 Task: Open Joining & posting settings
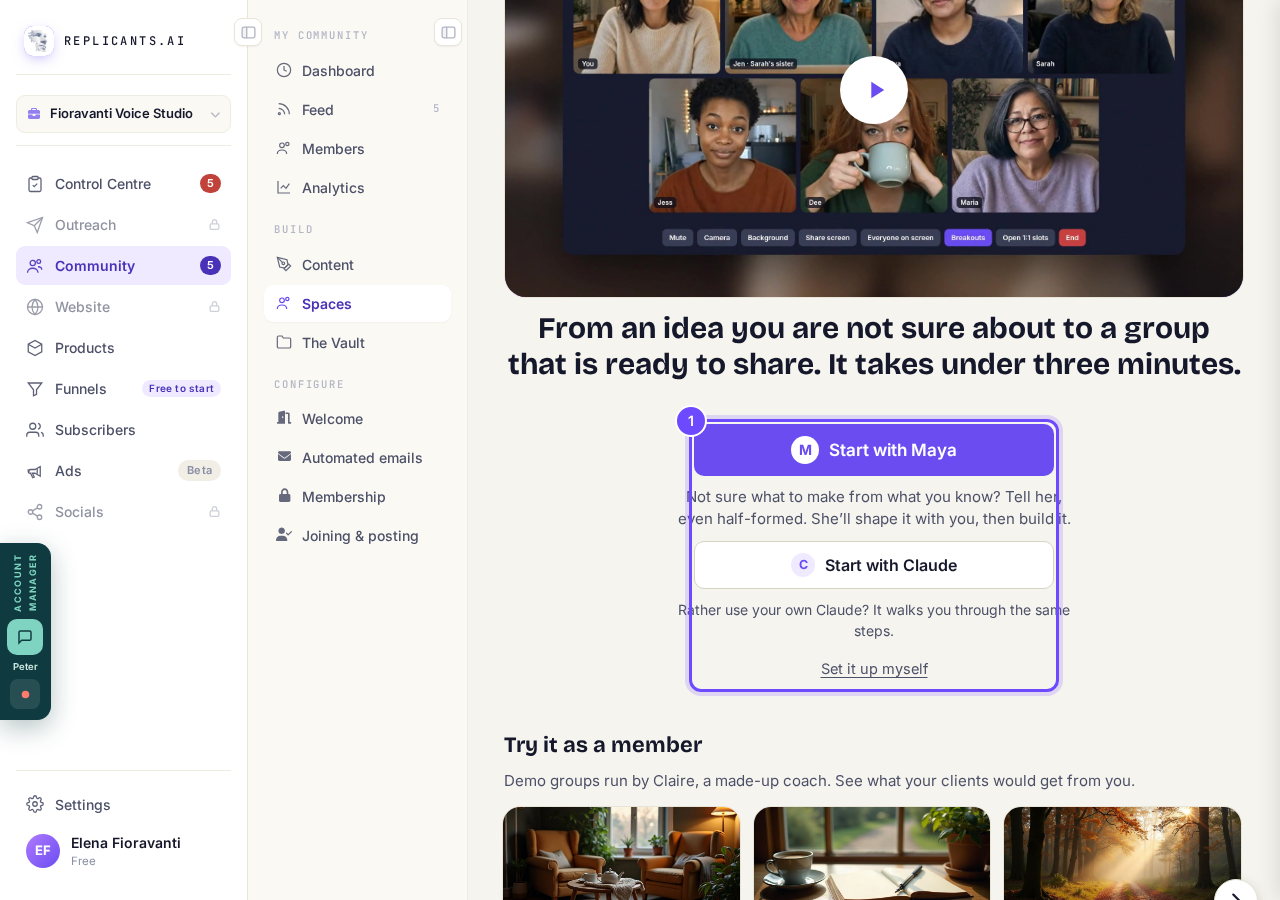[x=357, y=536]
